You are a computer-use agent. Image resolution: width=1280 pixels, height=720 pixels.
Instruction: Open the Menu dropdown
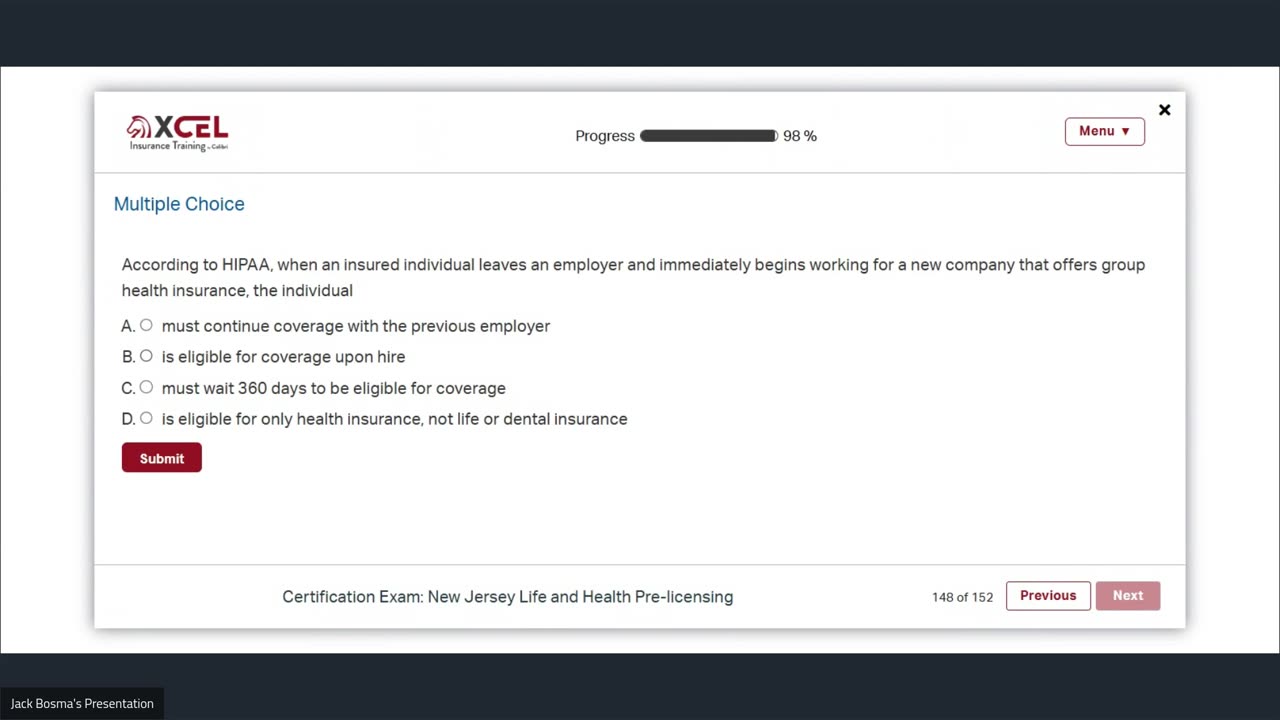pos(1104,131)
